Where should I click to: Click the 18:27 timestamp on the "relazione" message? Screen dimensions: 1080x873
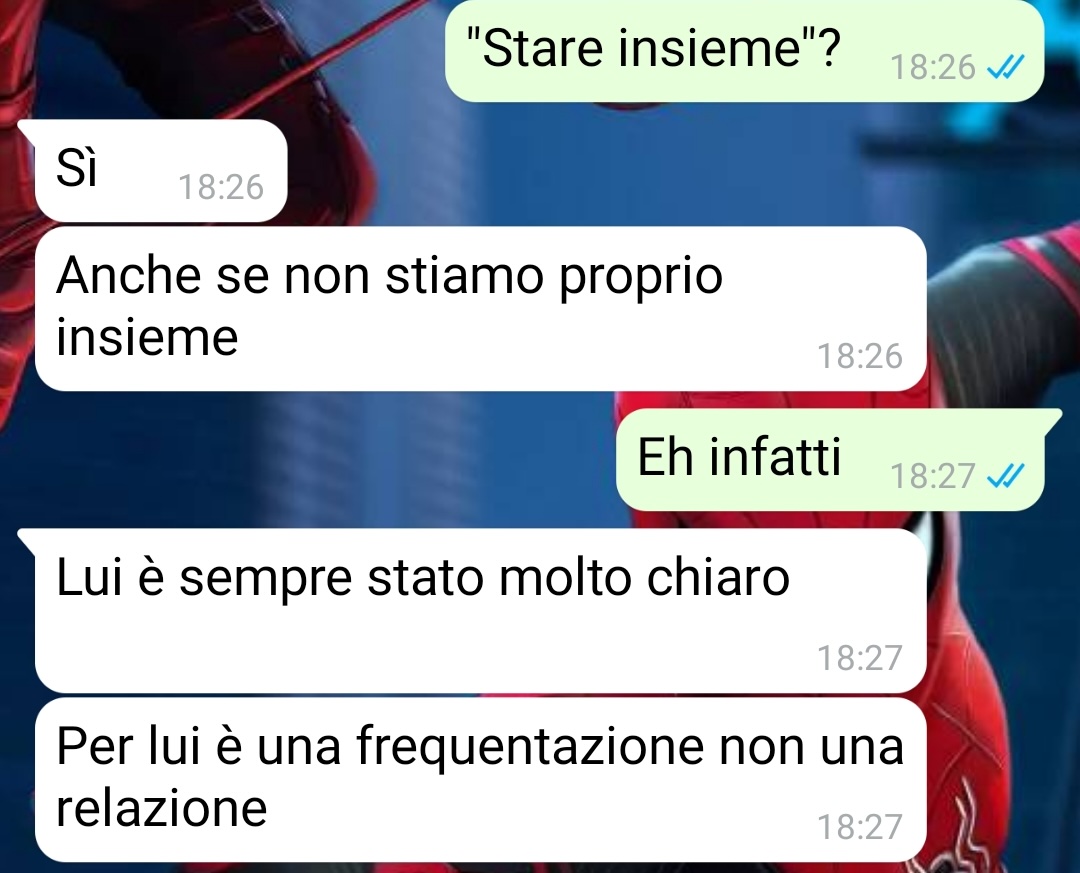click(860, 827)
